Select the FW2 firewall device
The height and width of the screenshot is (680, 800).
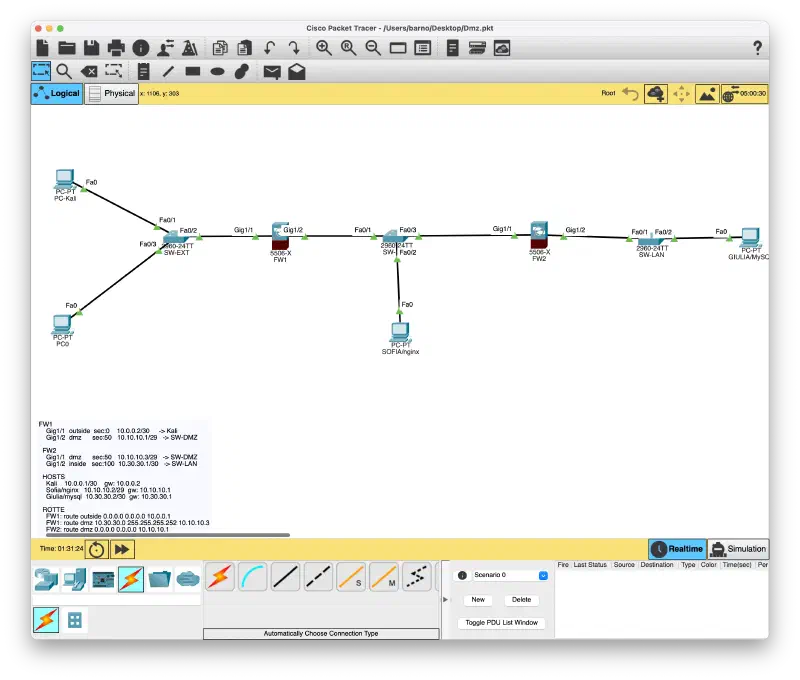[539, 235]
